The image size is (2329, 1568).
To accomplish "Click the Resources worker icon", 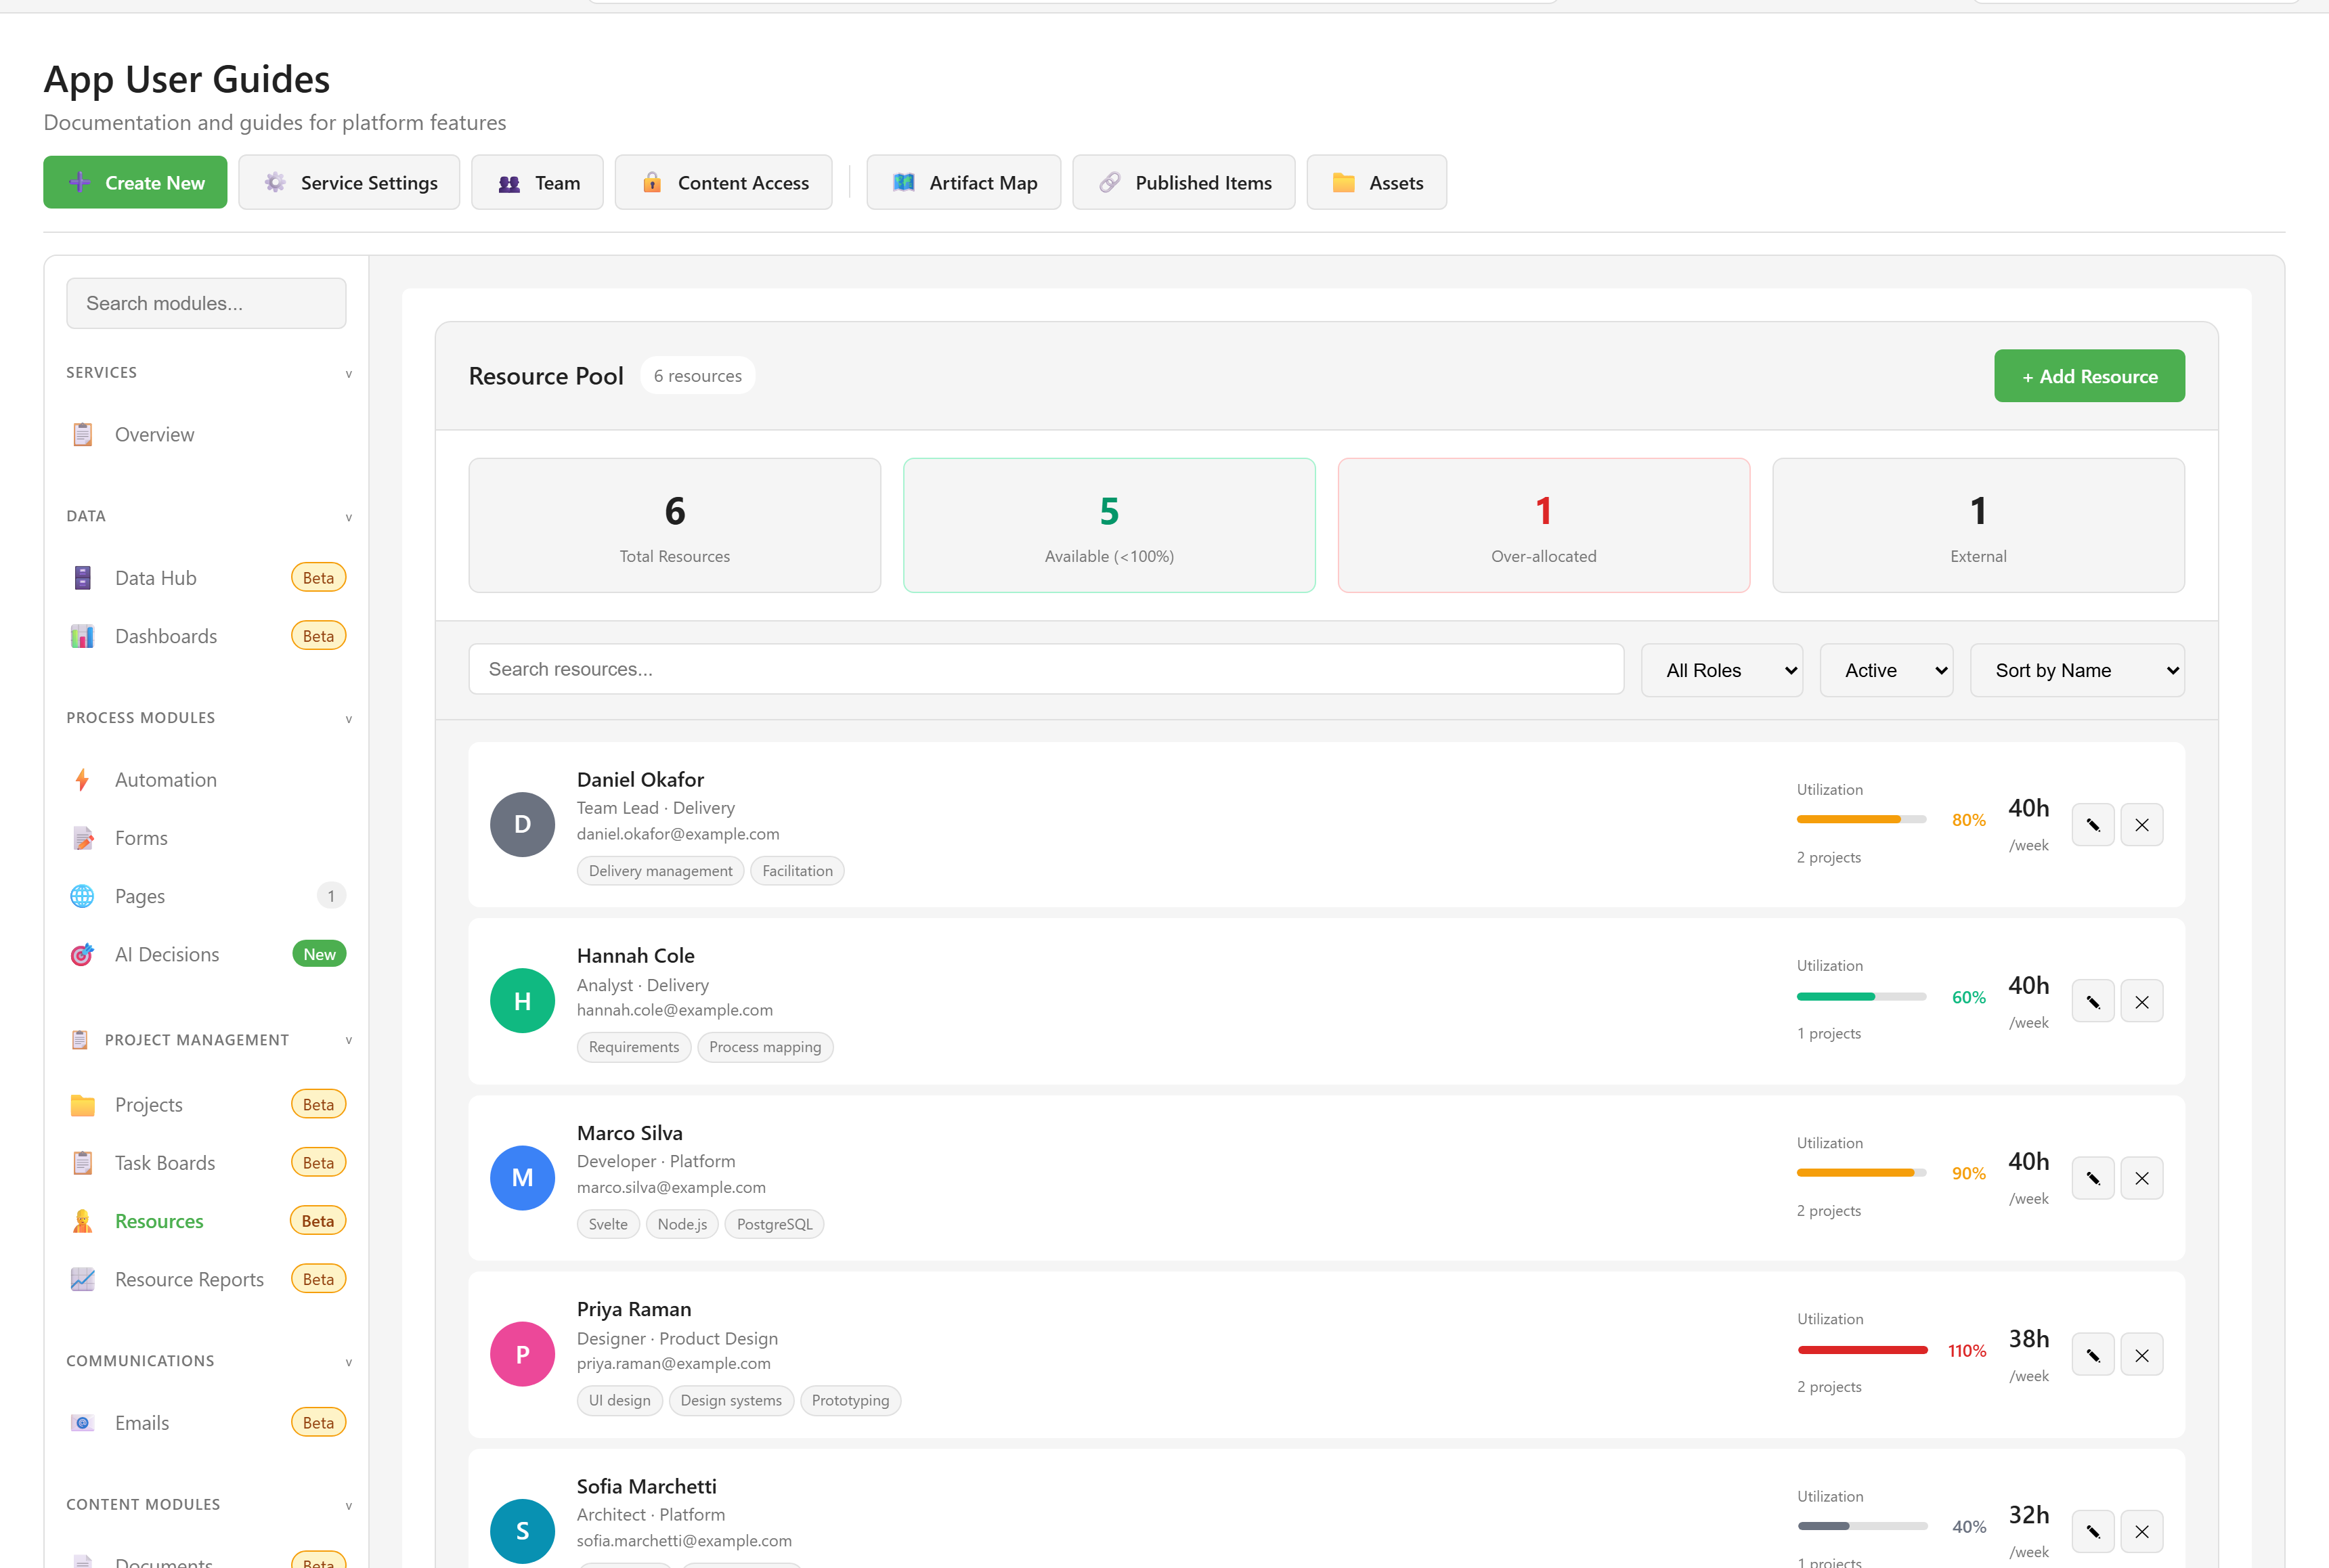I will tap(82, 1221).
